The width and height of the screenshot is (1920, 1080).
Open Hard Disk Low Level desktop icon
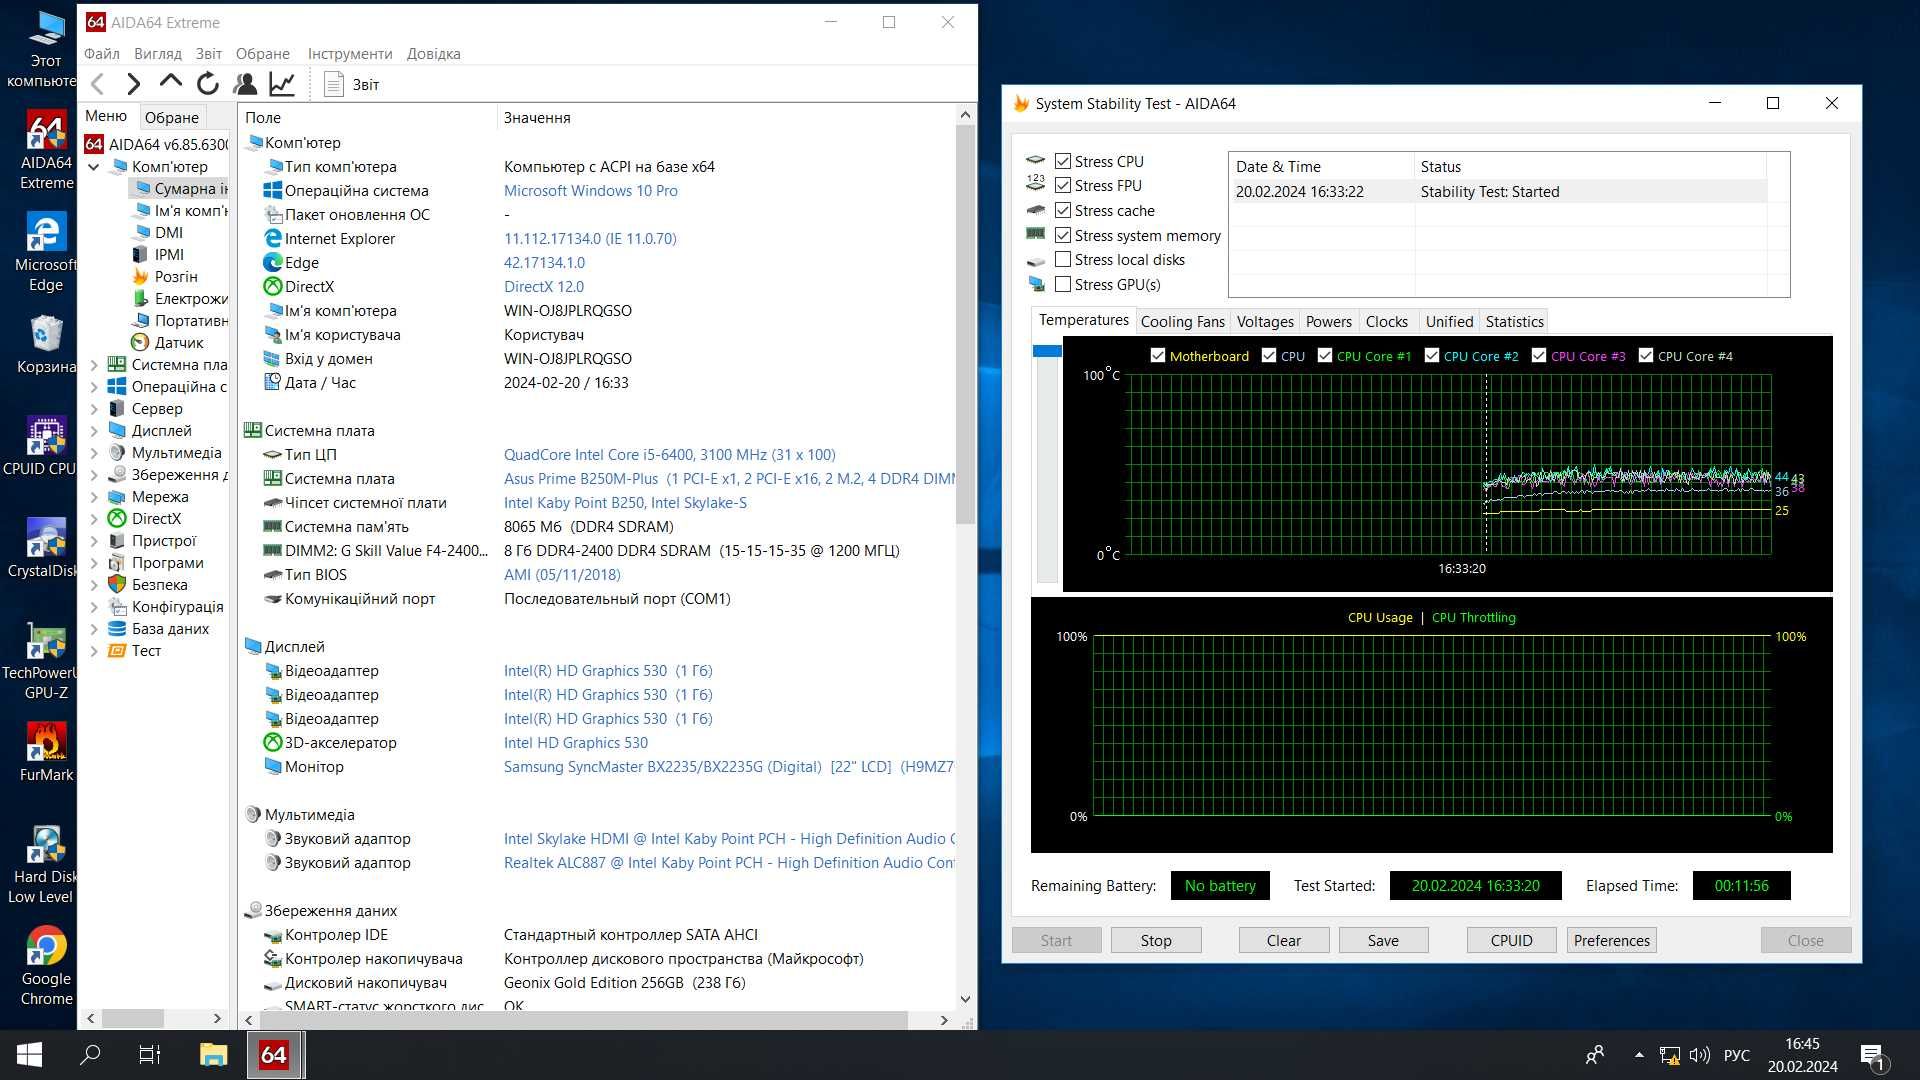point(44,865)
